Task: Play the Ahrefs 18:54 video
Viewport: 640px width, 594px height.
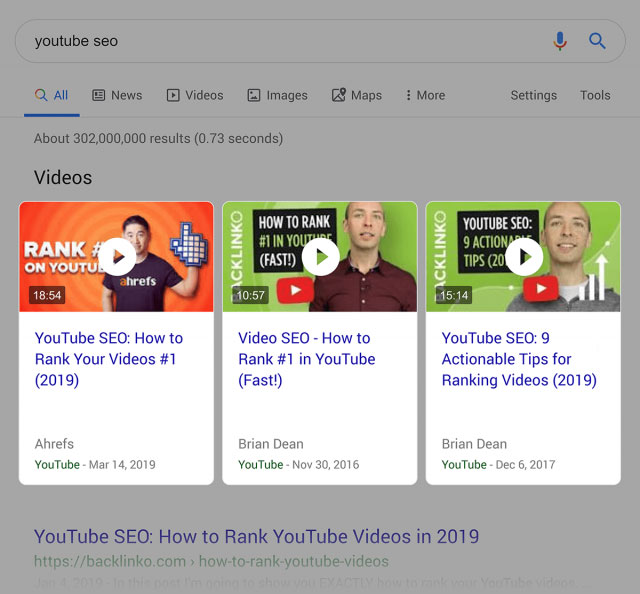Action: coord(116,257)
